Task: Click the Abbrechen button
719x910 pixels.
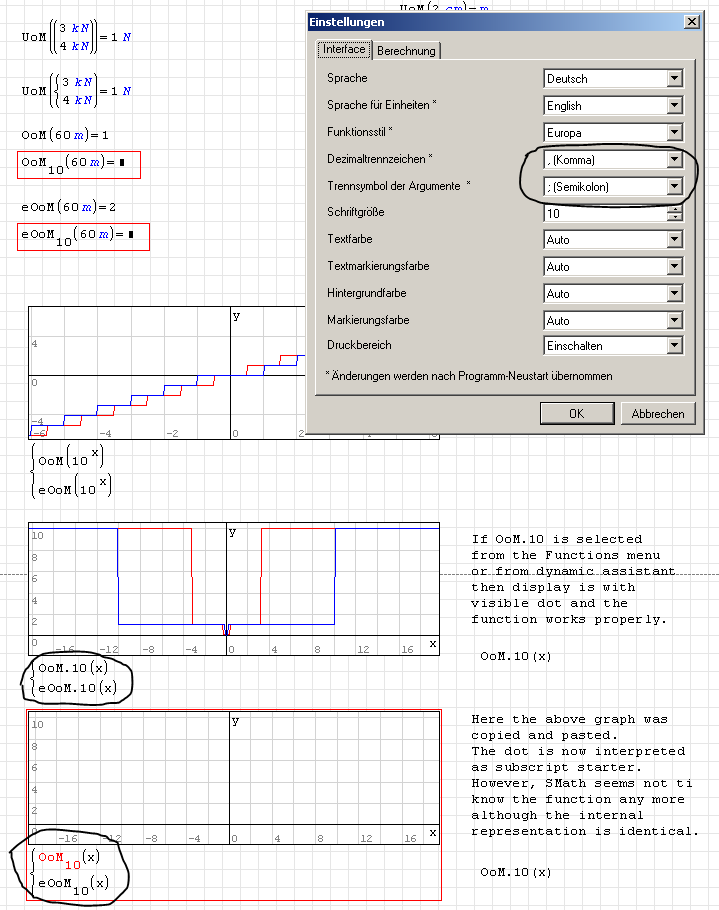Action: (658, 413)
